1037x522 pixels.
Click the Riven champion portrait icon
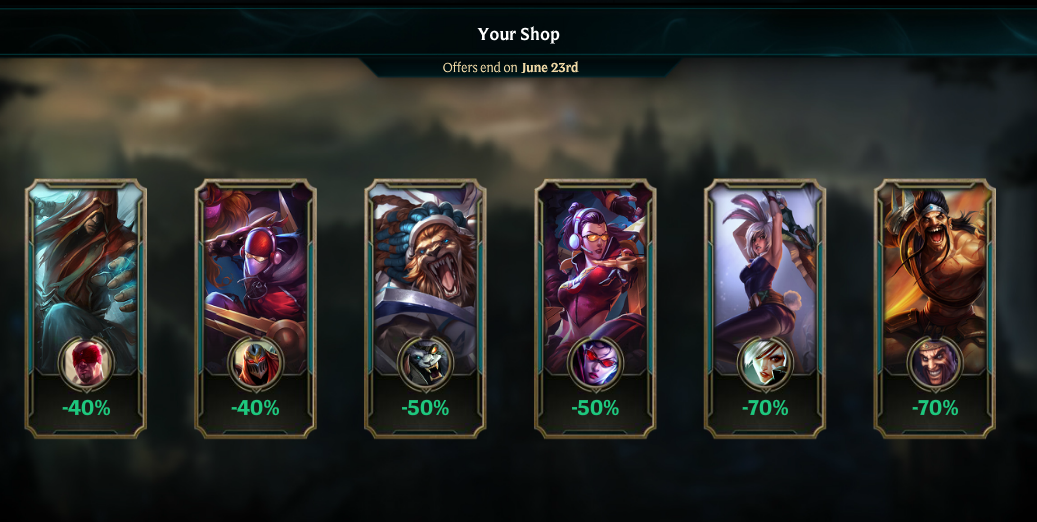click(765, 363)
